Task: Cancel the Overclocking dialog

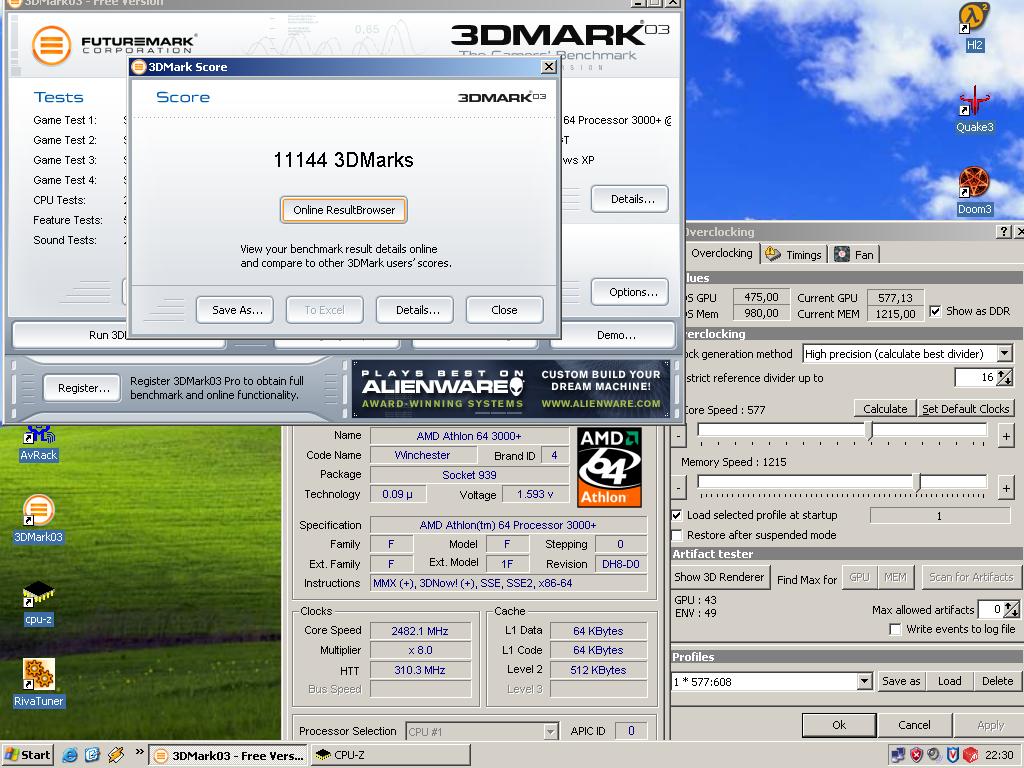Action: point(914,725)
